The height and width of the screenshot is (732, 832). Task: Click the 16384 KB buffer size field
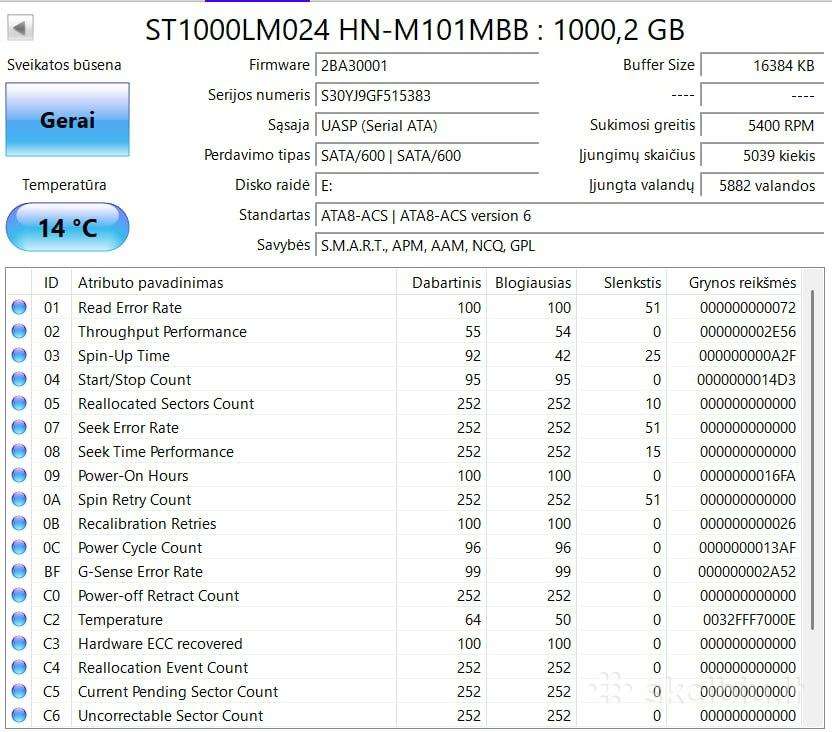[x=762, y=65]
